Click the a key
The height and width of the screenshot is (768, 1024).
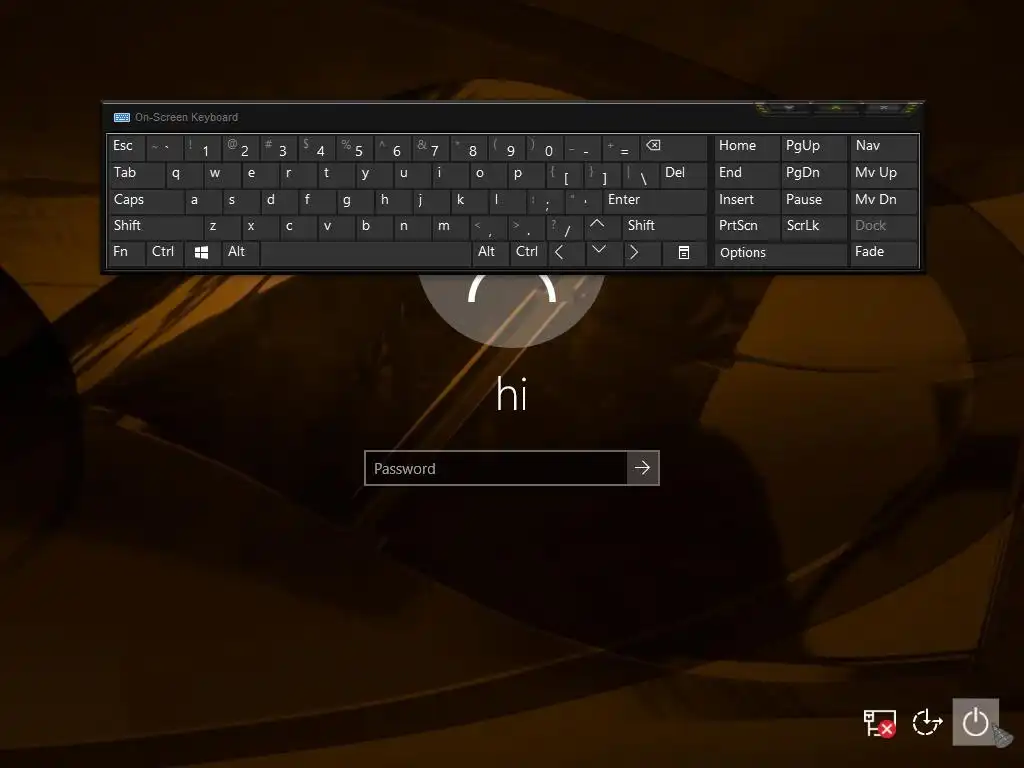pyautogui.click(x=203, y=200)
